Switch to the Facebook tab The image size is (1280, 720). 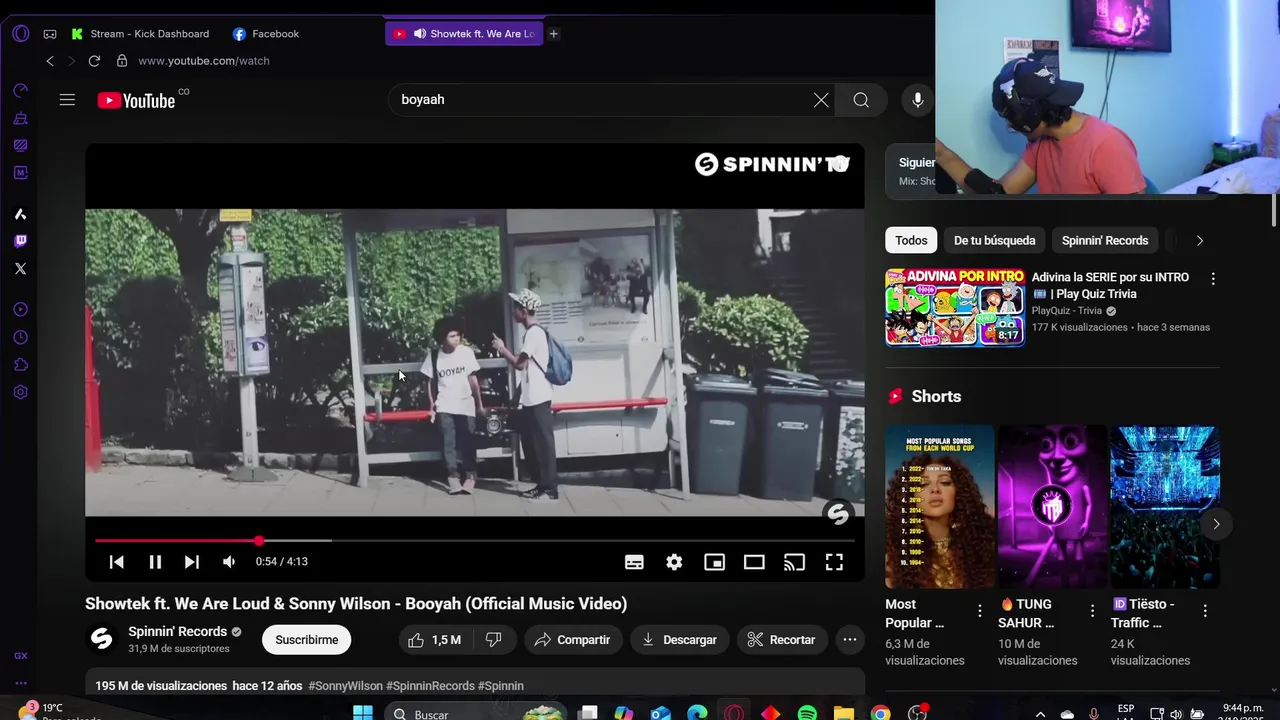(x=266, y=34)
